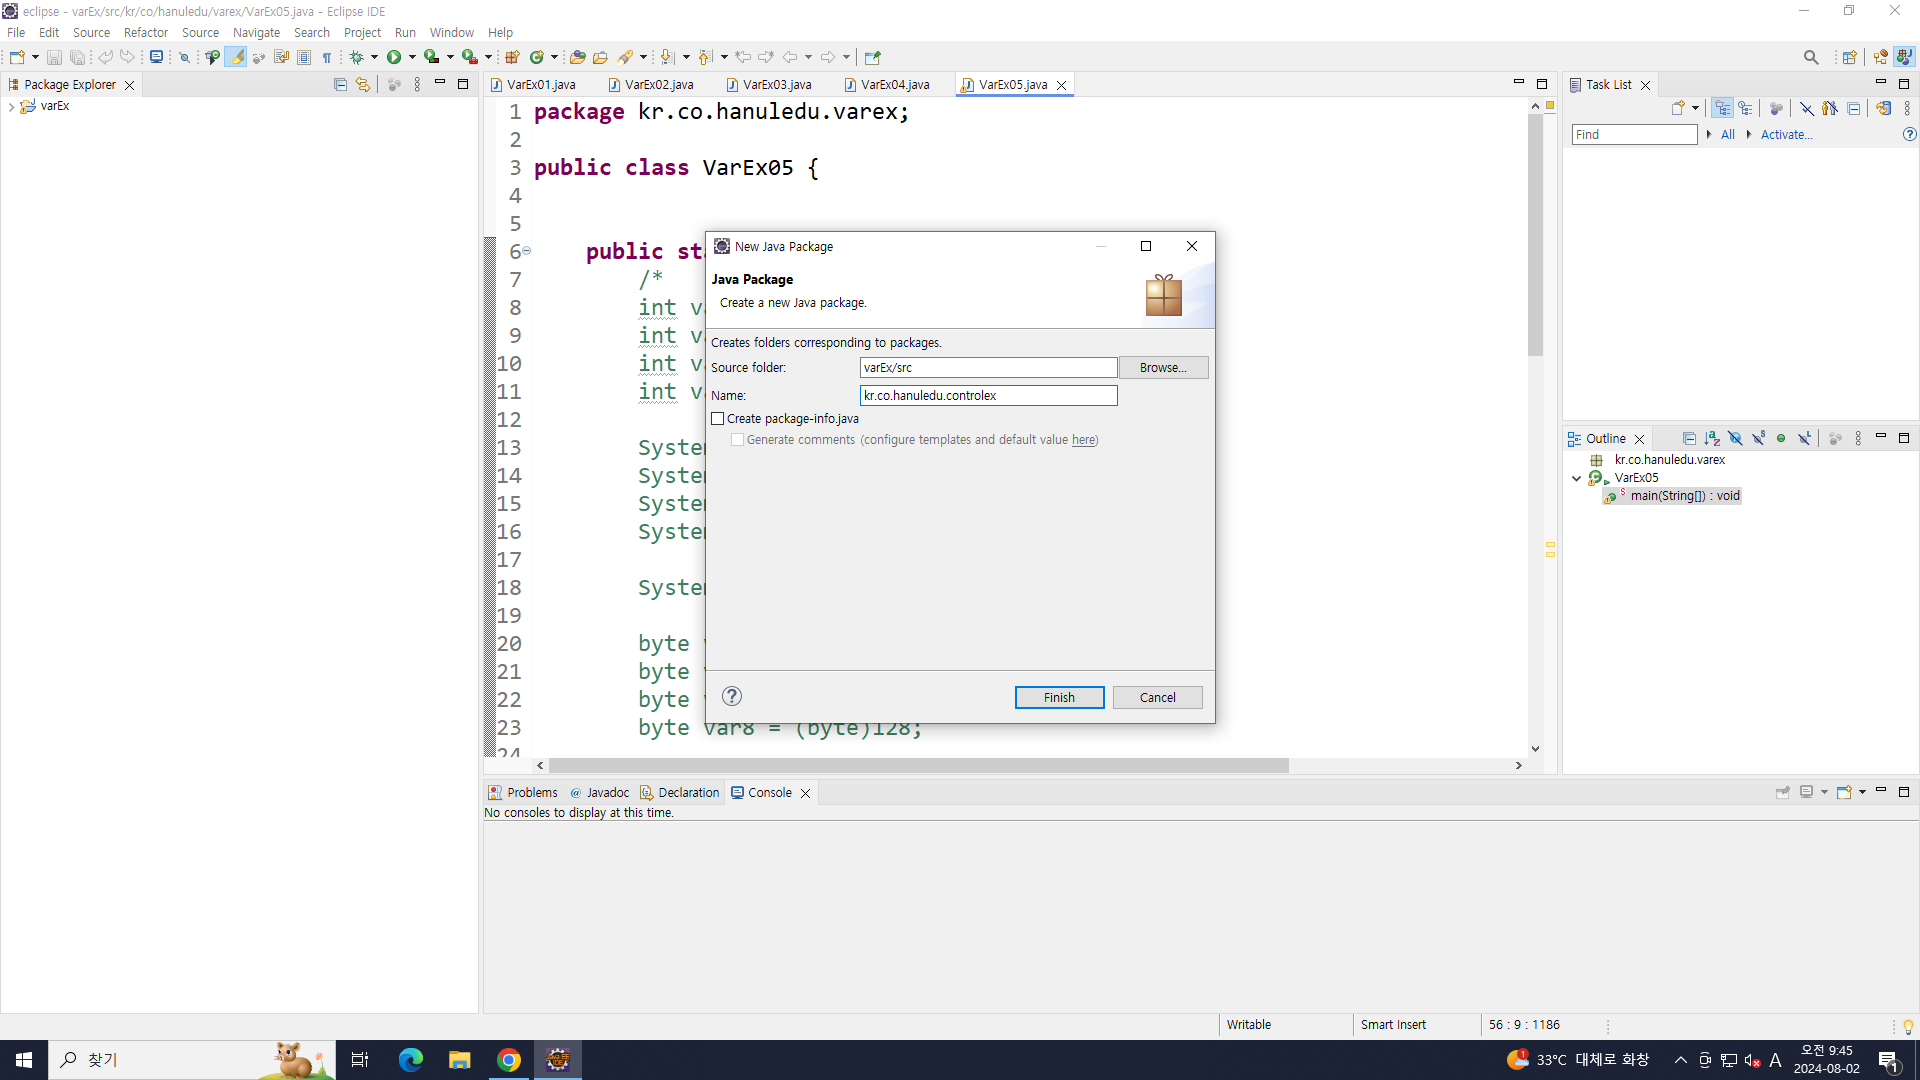1920x1080 pixels.
Task: Enable Create package-info.java checkbox
Action: pos(718,419)
